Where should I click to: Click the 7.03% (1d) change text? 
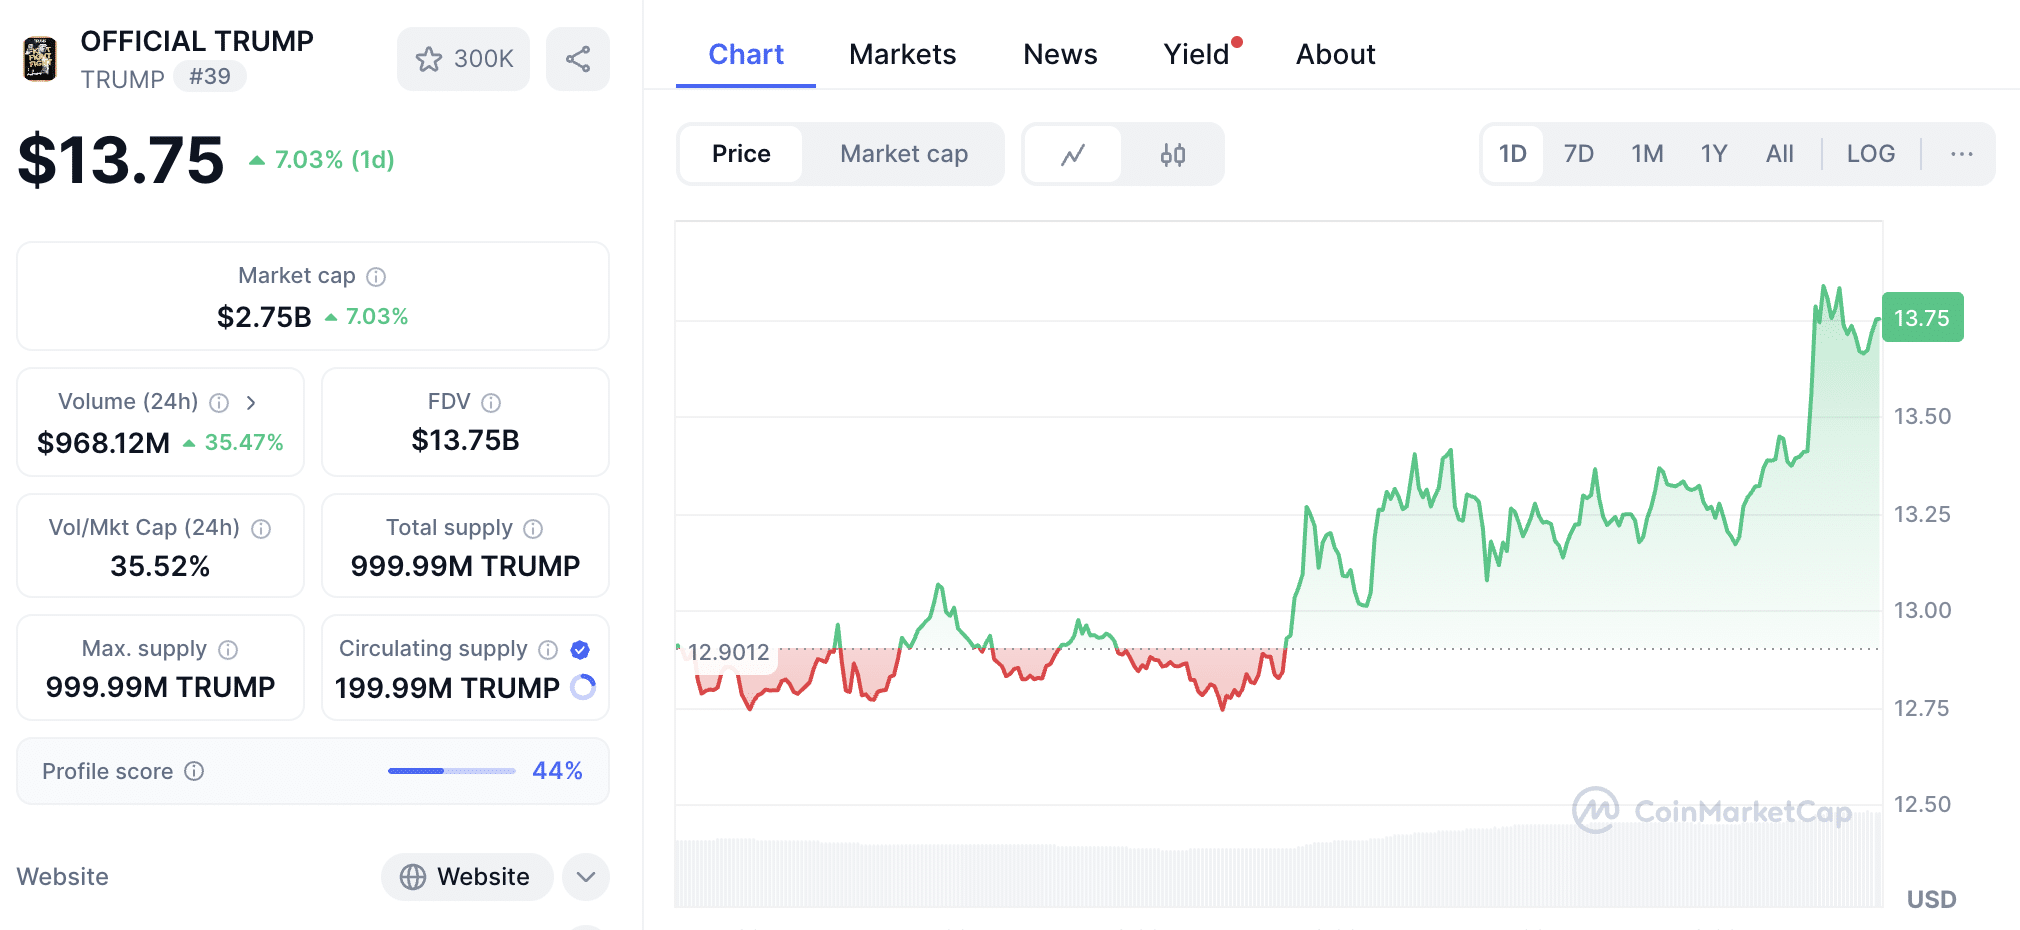(x=334, y=160)
